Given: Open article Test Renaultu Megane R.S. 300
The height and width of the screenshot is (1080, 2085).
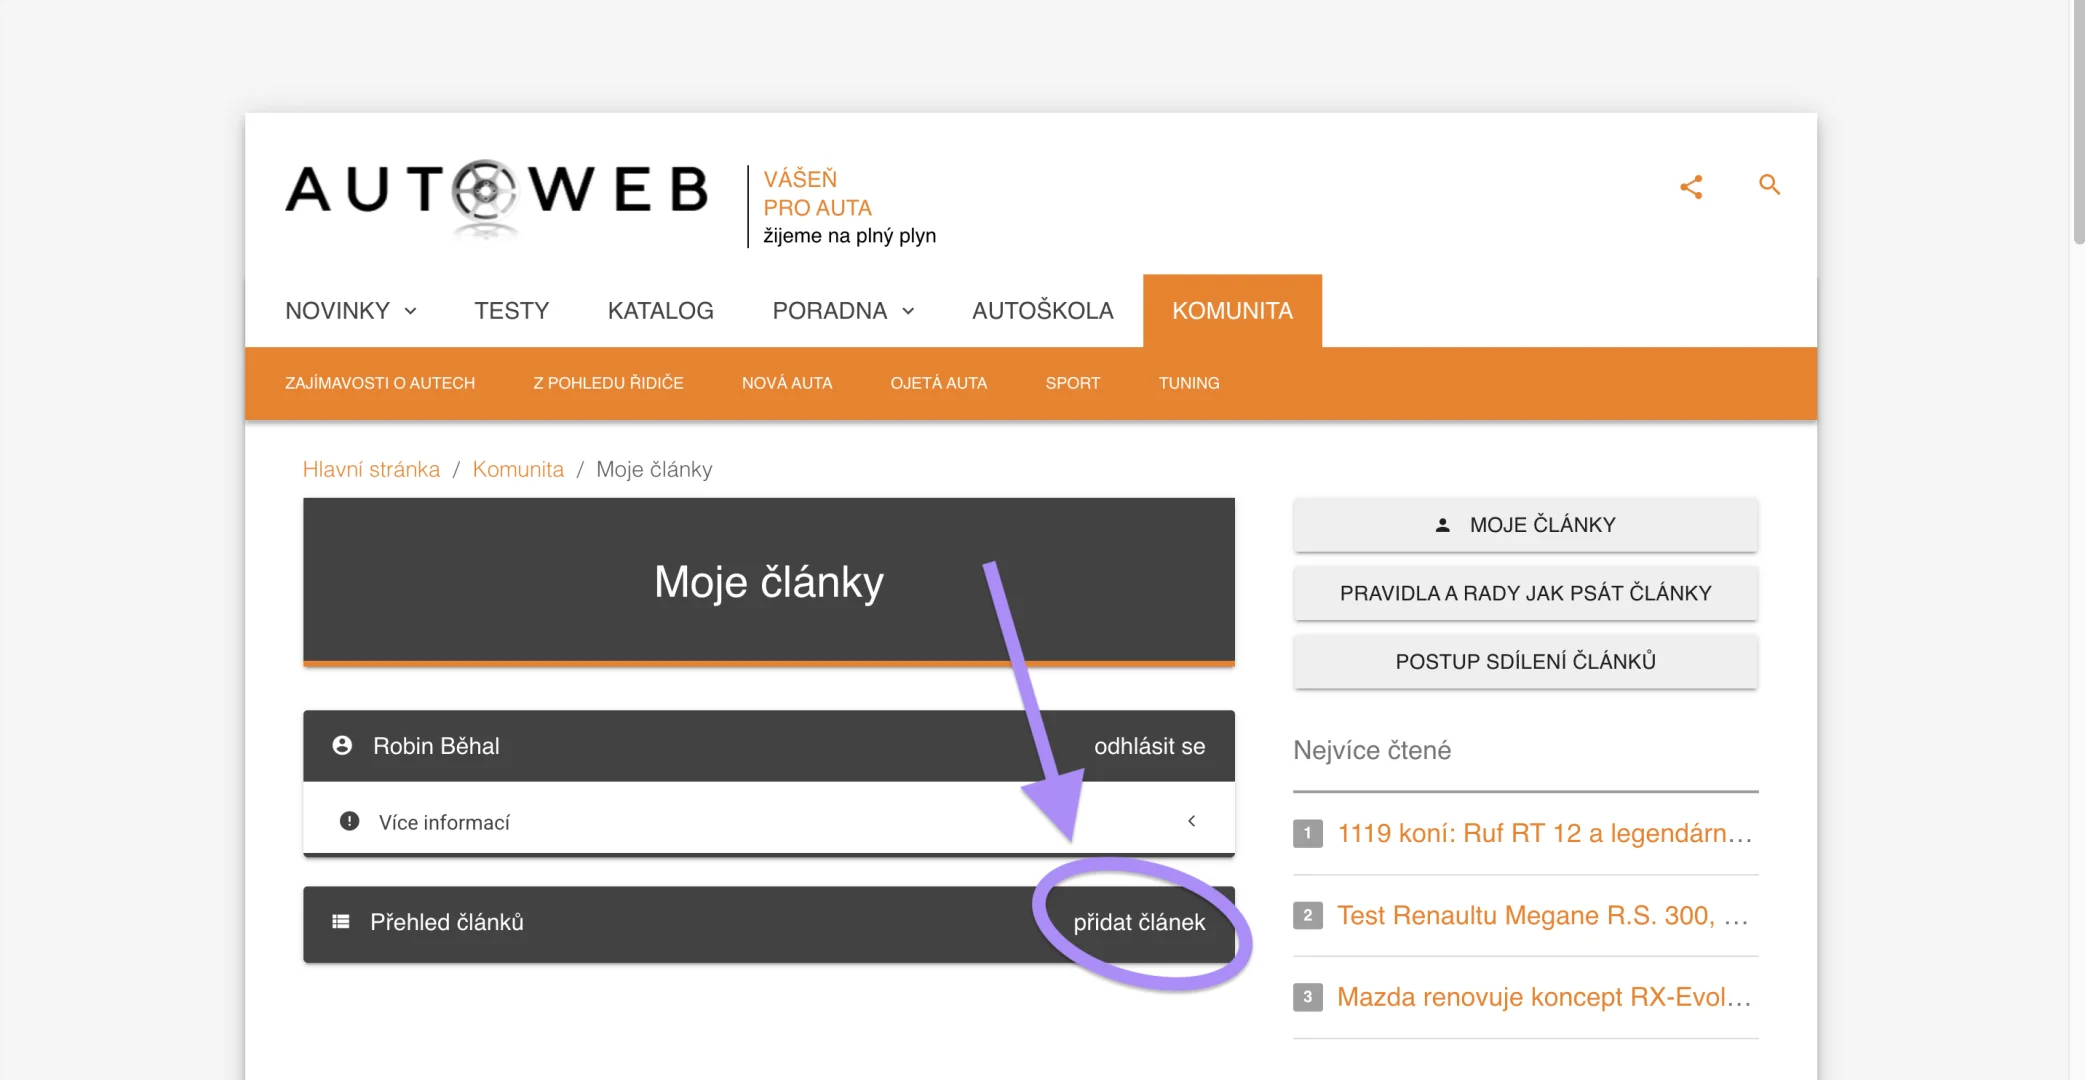Looking at the screenshot, I should (1543, 915).
